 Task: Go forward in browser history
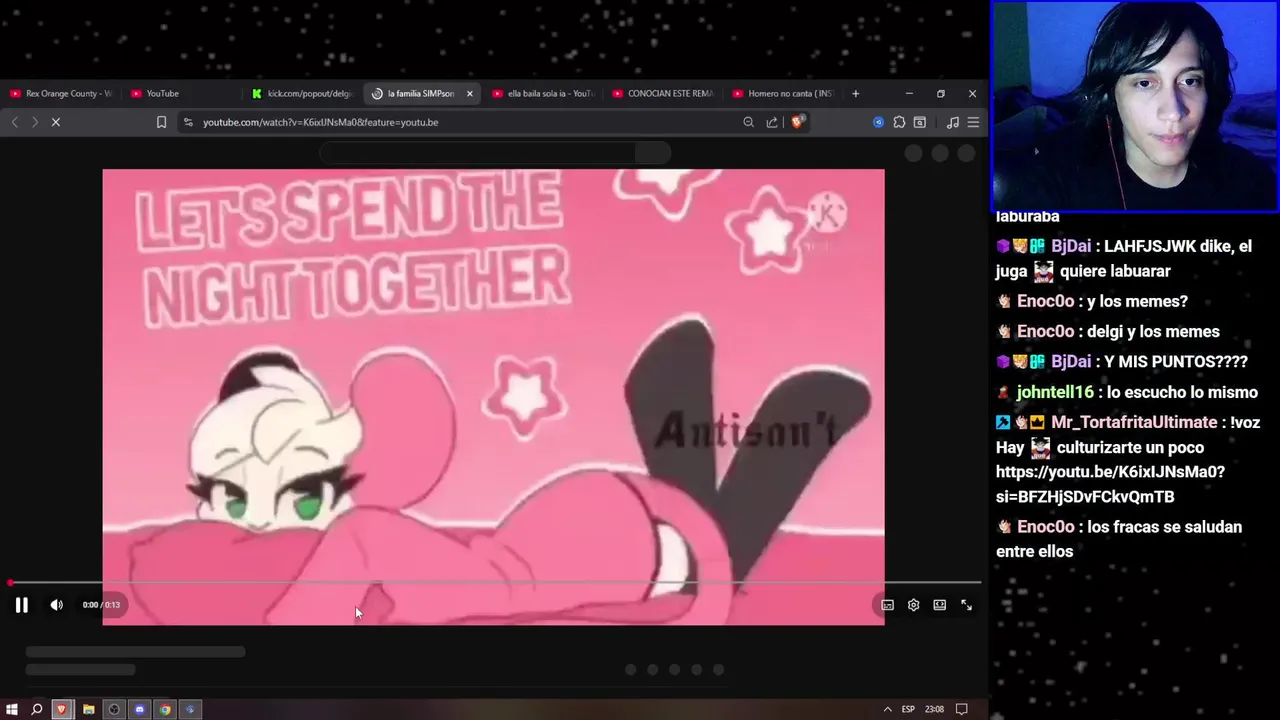[34, 122]
